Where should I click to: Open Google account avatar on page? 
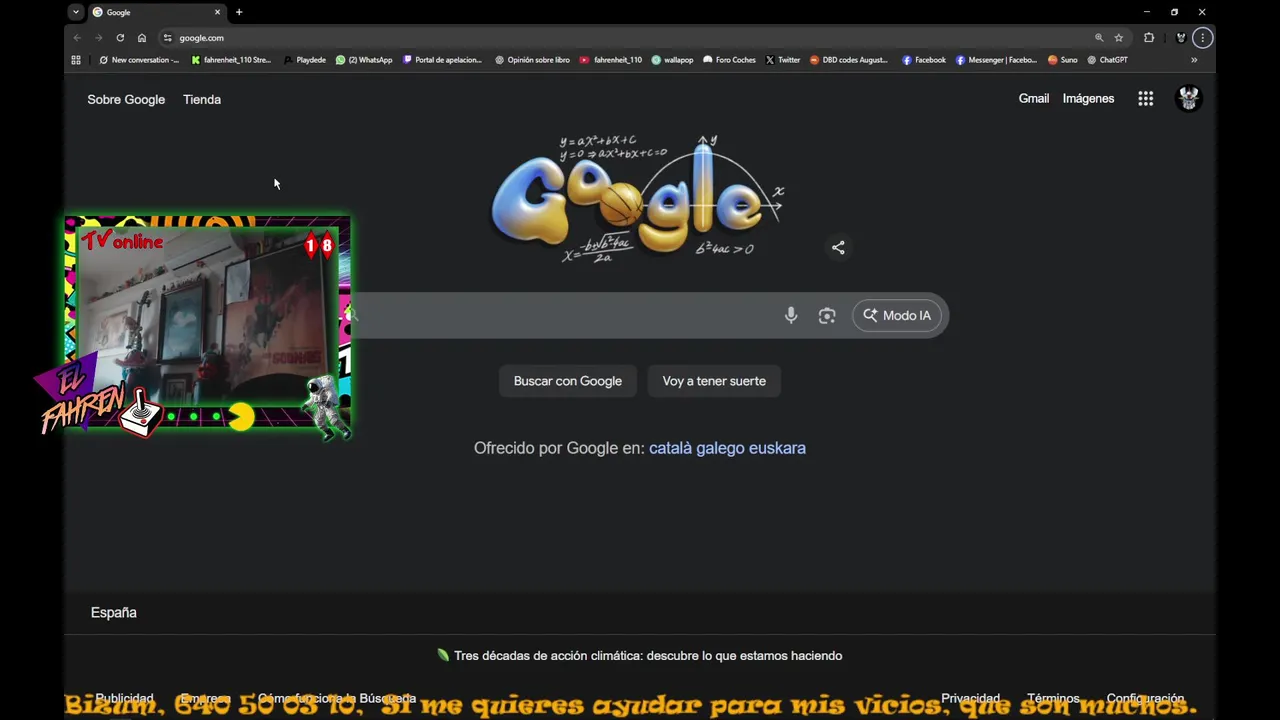(x=1188, y=98)
